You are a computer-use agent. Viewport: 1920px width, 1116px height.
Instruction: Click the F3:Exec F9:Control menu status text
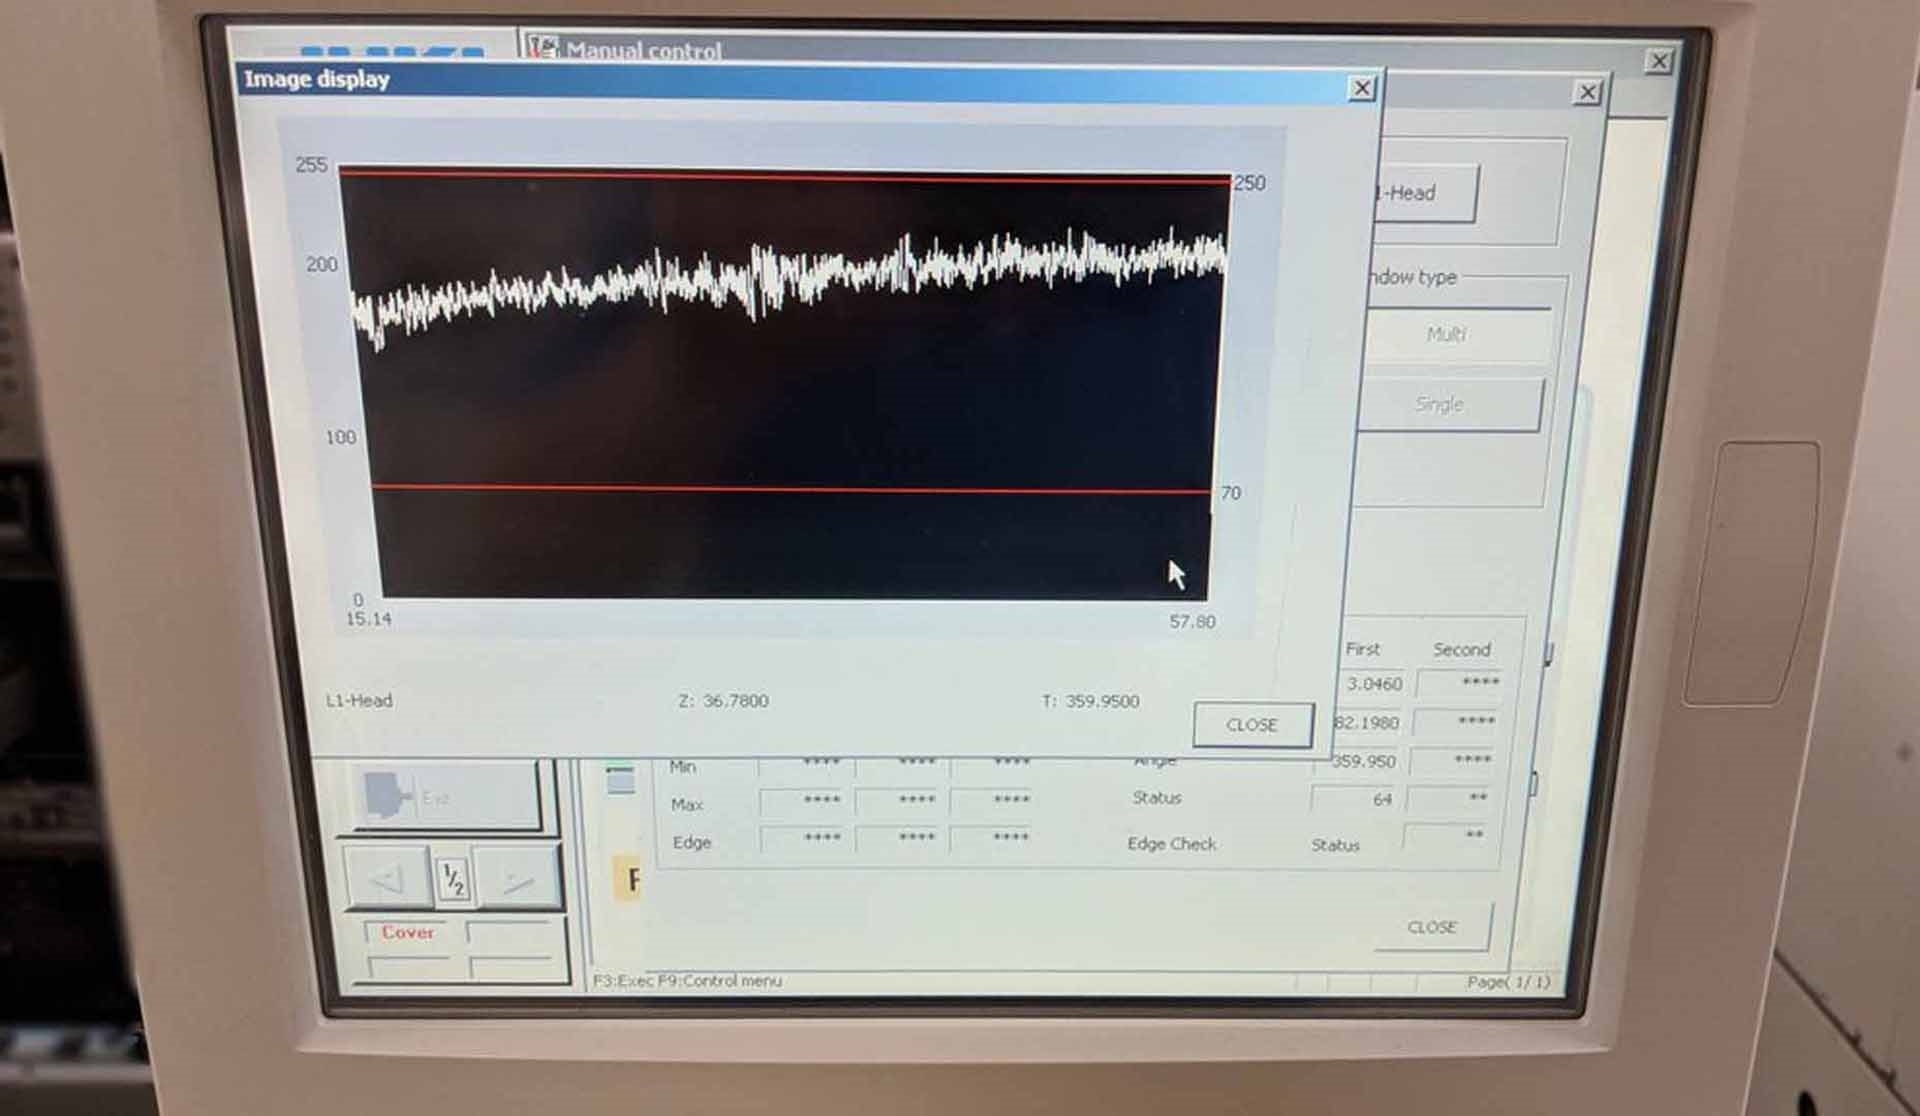pyautogui.click(x=687, y=981)
